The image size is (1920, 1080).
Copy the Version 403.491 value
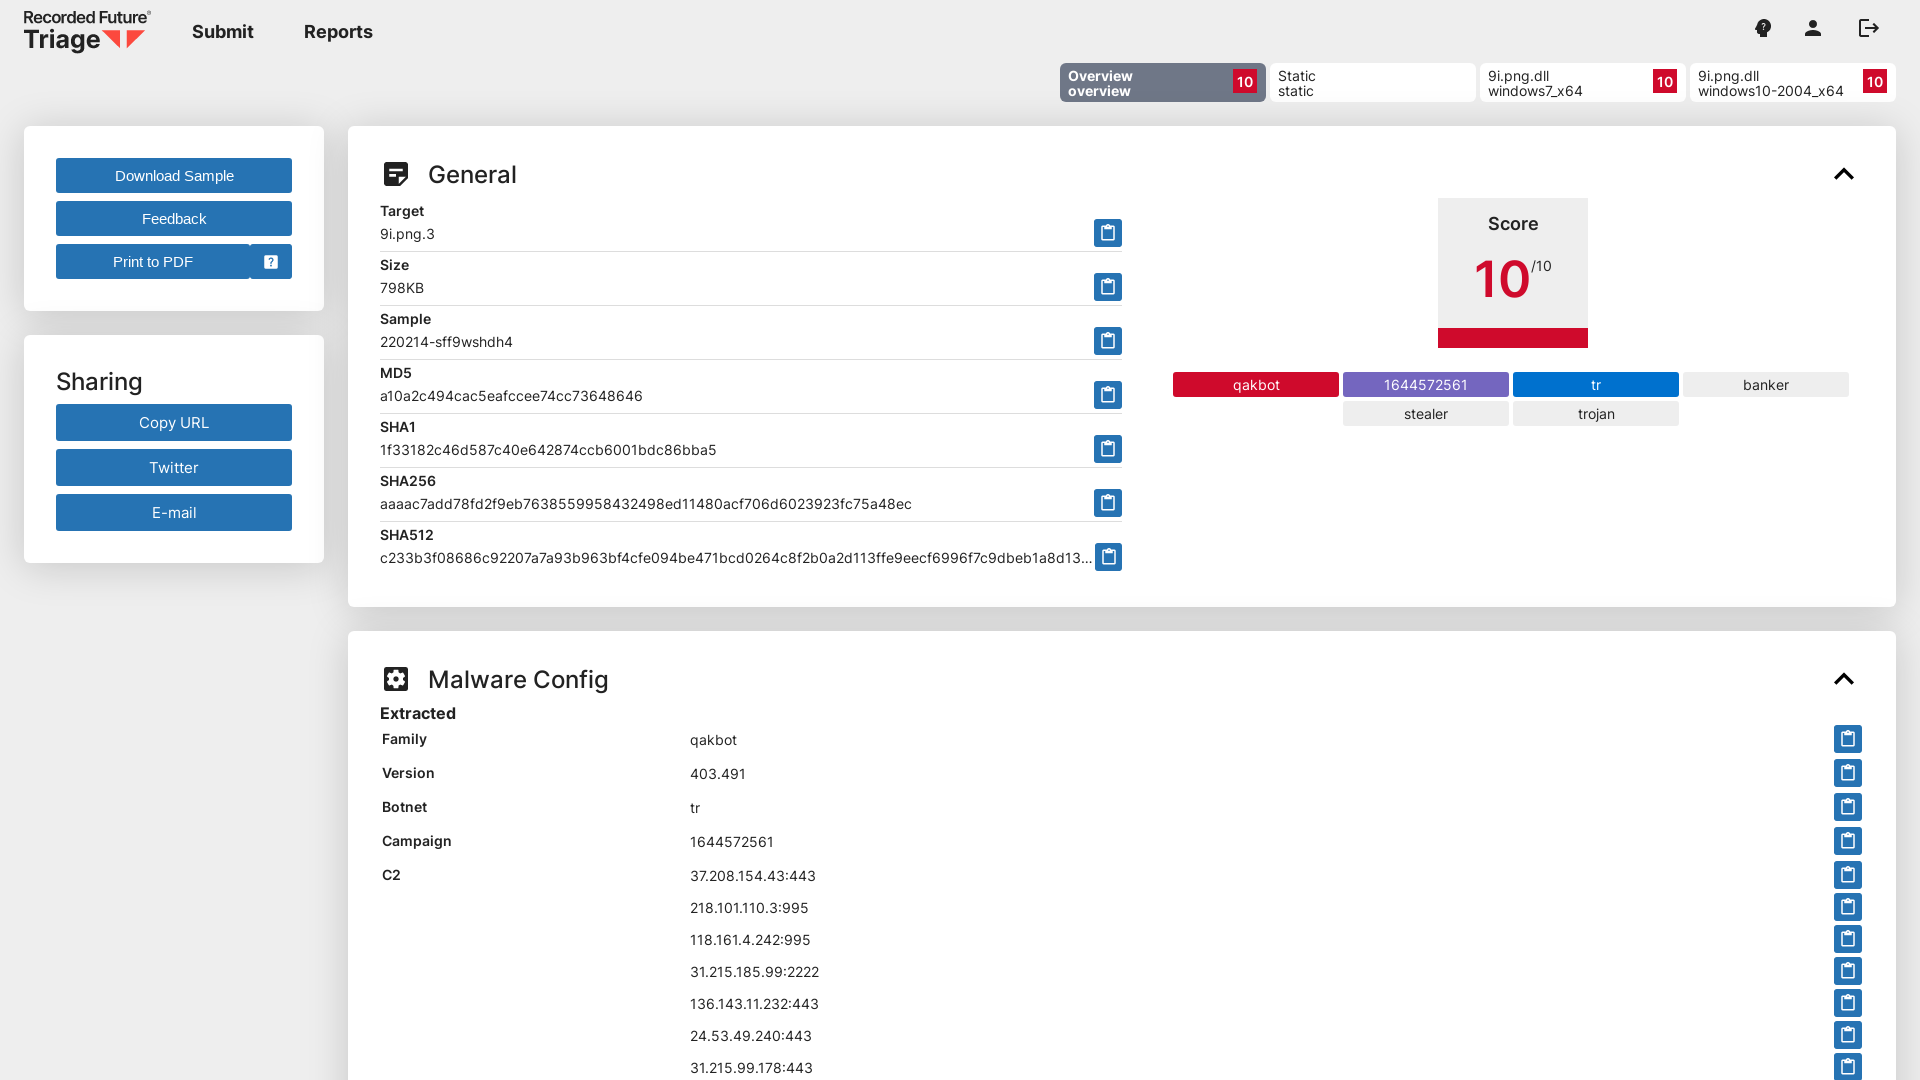[x=1847, y=773]
